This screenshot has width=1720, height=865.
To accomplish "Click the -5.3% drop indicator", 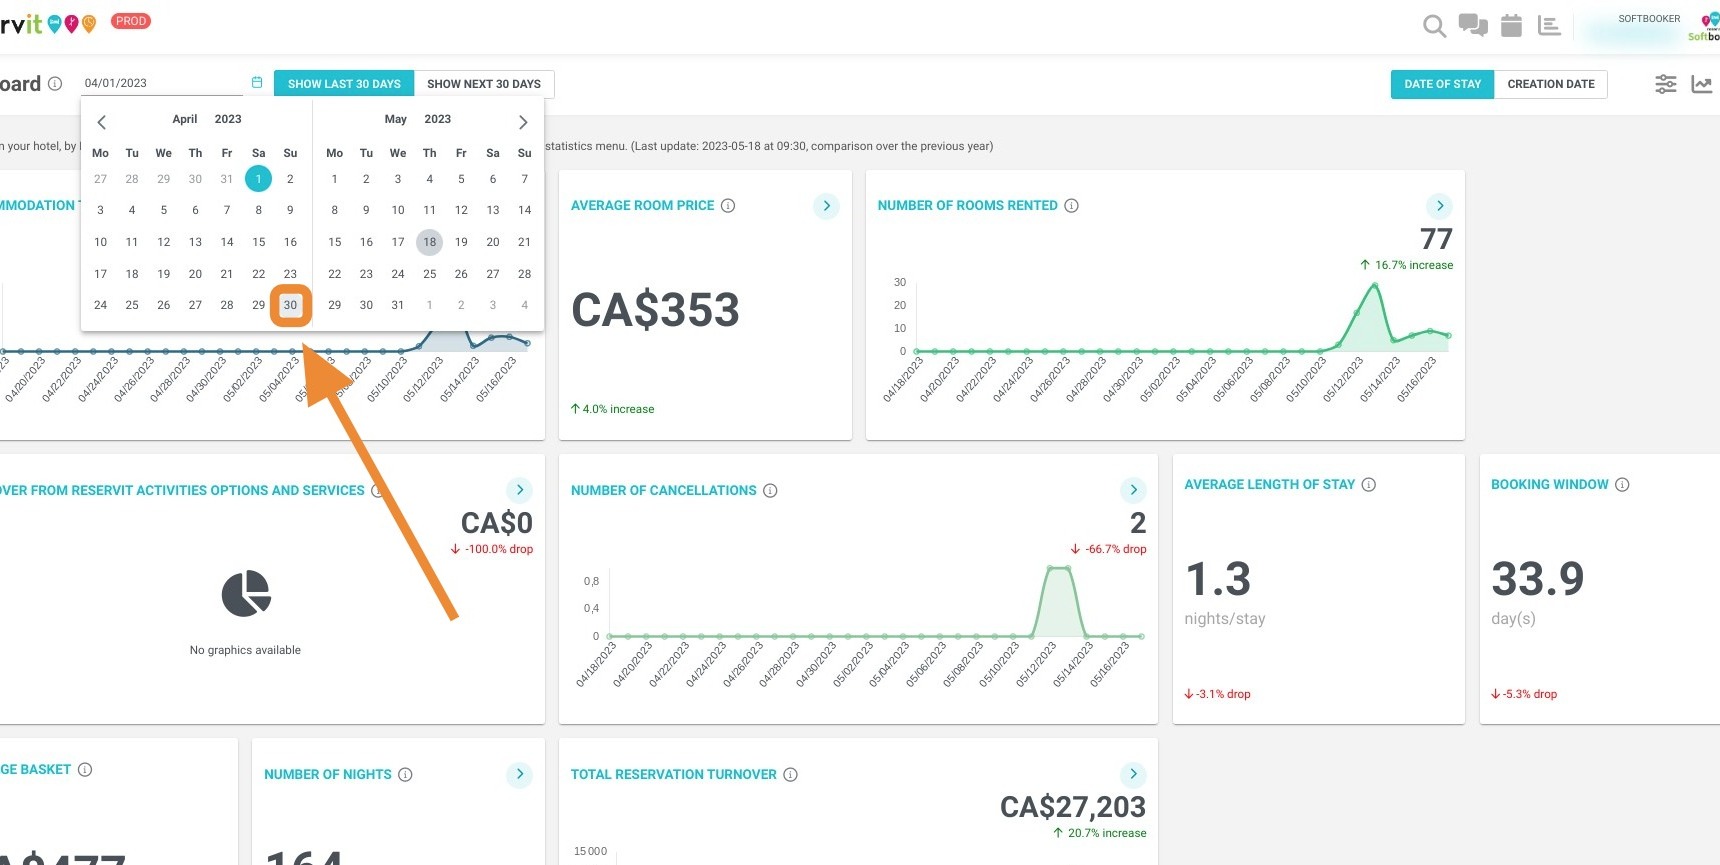I will pyautogui.click(x=1524, y=694).
